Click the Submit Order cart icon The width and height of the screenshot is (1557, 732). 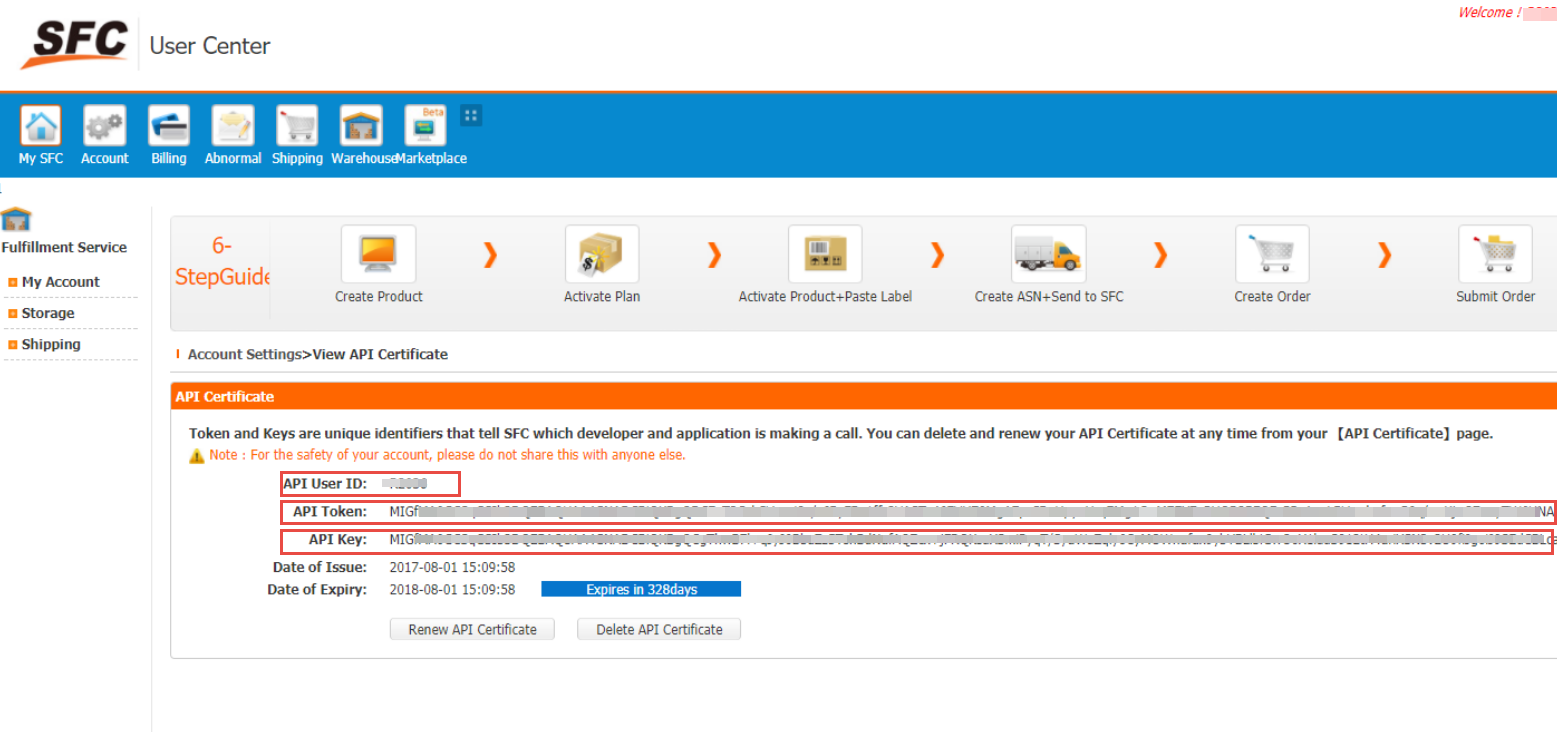tap(1495, 254)
